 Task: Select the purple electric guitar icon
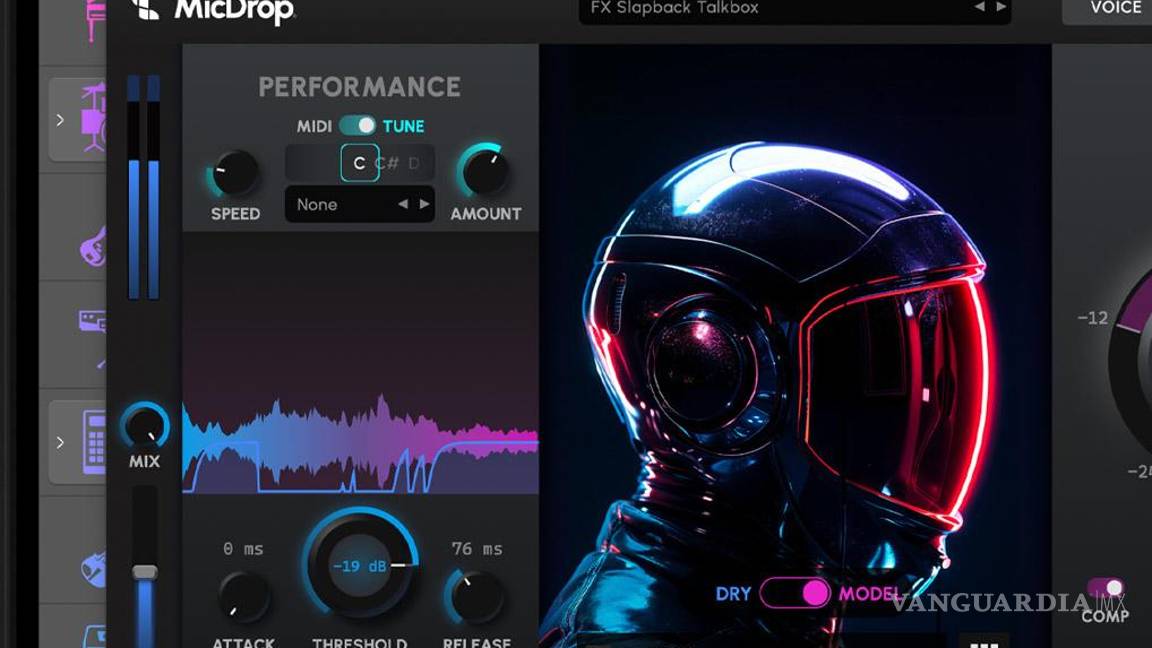tap(93, 245)
